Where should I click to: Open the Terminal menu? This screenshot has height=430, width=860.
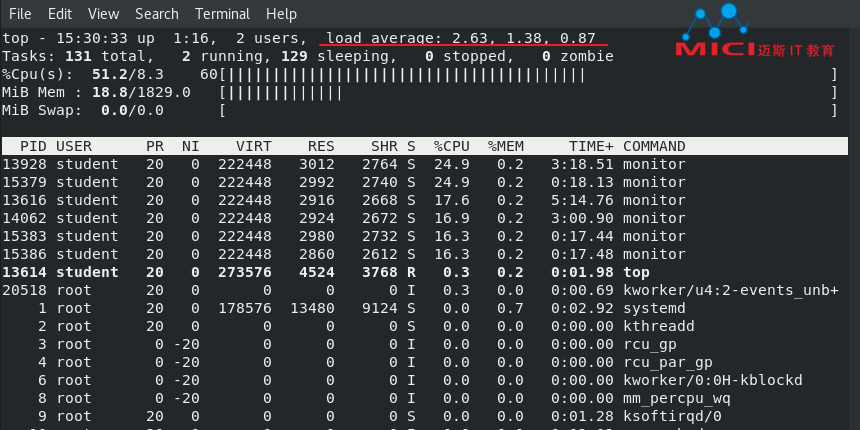222,14
